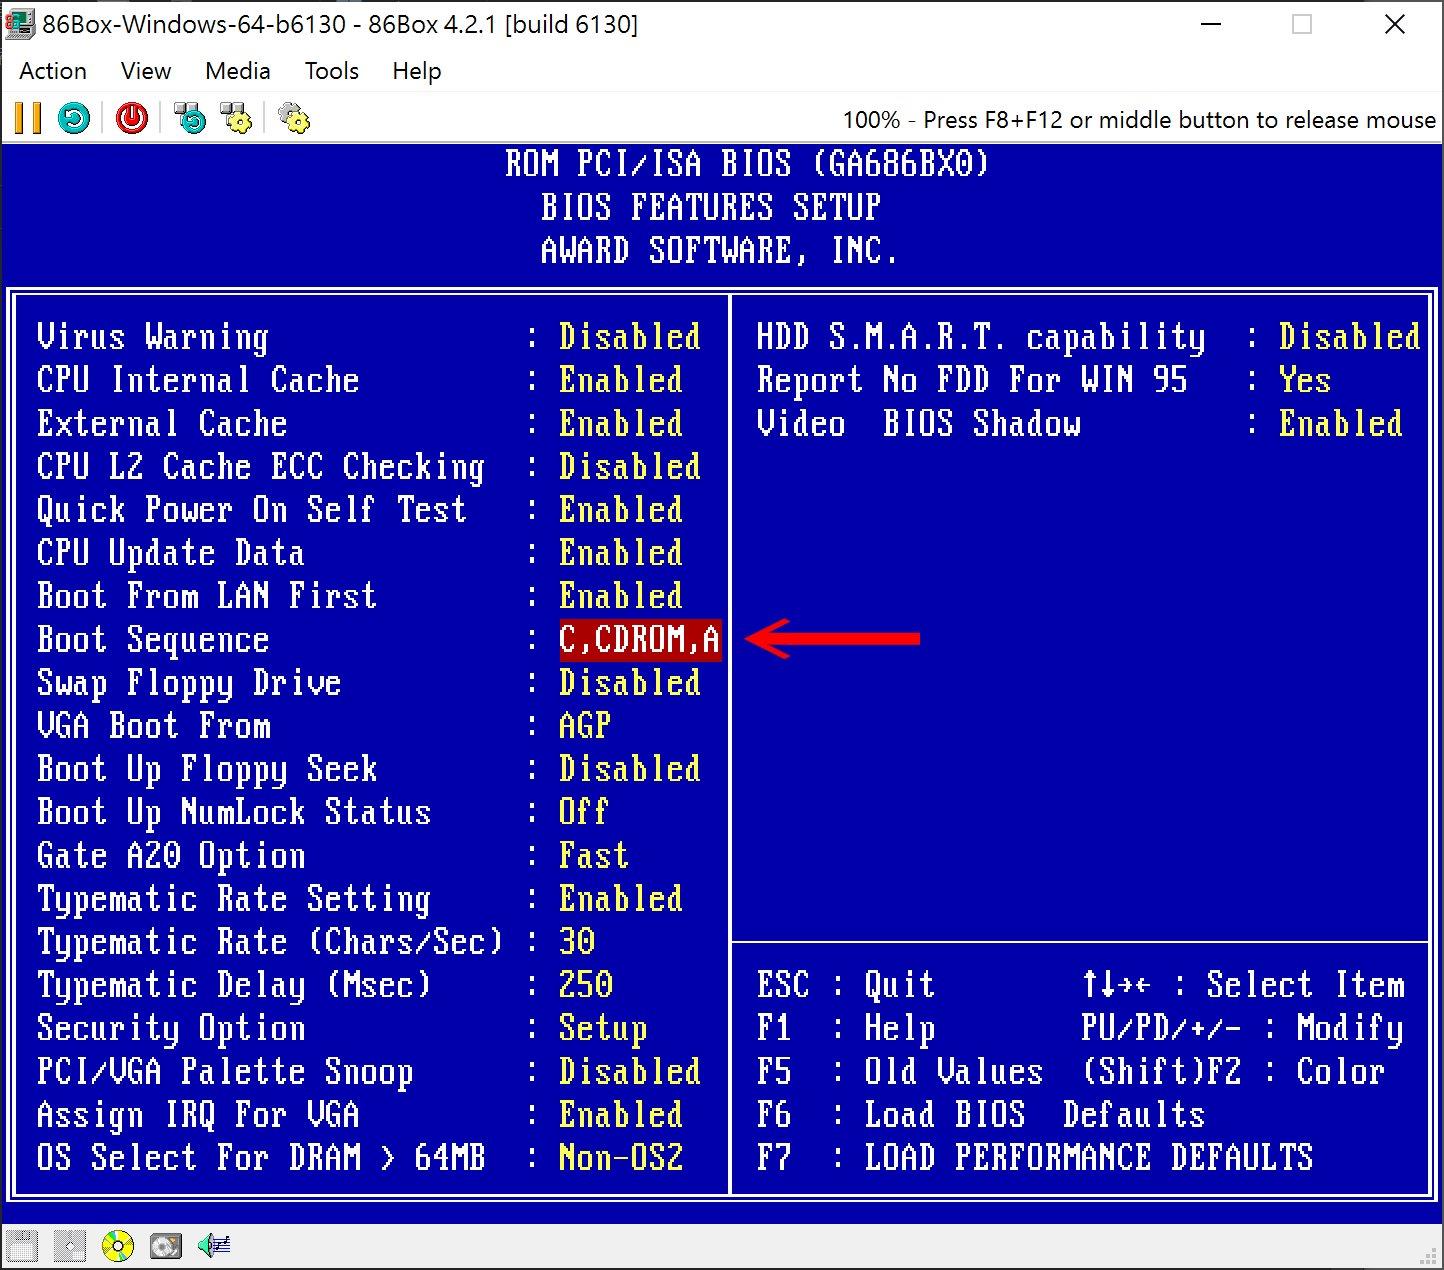Viewport: 1444px width, 1270px height.
Task: Send Ctrl+Alt+Del via toolbar icon
Action: (190, 118)
